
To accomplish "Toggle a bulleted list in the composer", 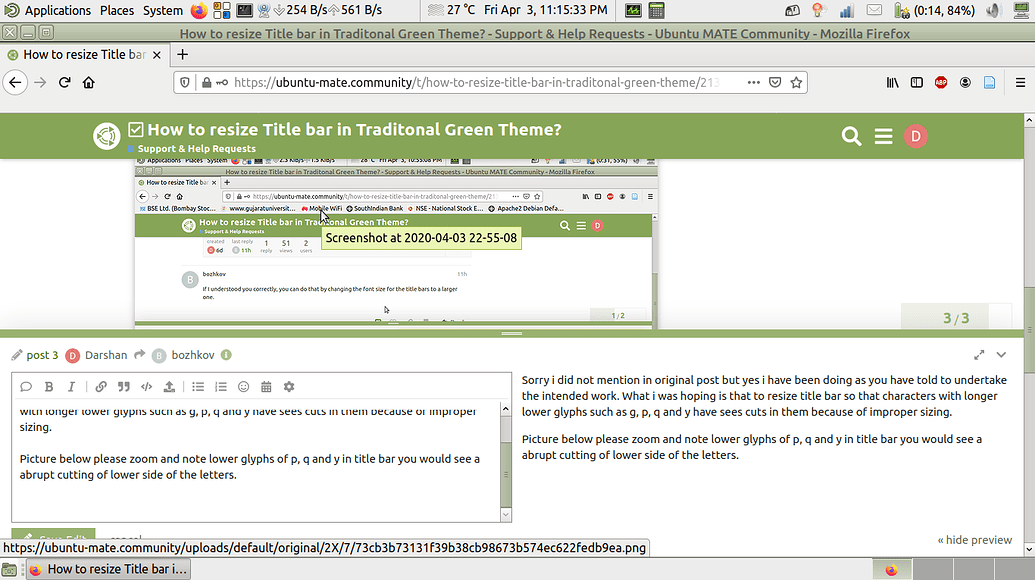I will [x=198, y=387].
